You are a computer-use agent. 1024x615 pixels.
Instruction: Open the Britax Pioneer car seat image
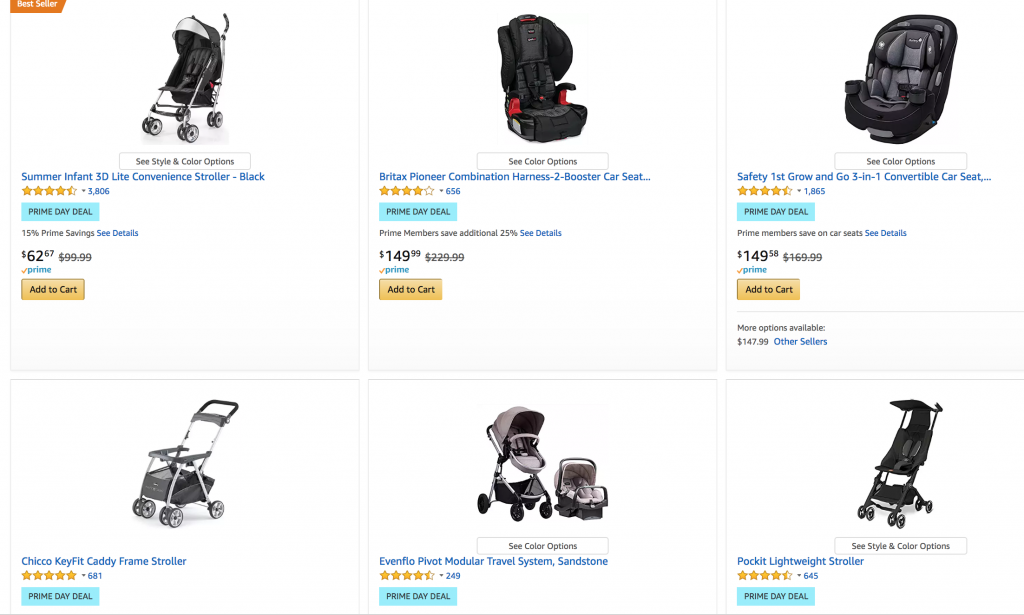pyautogui.click(x=541, y=80)
